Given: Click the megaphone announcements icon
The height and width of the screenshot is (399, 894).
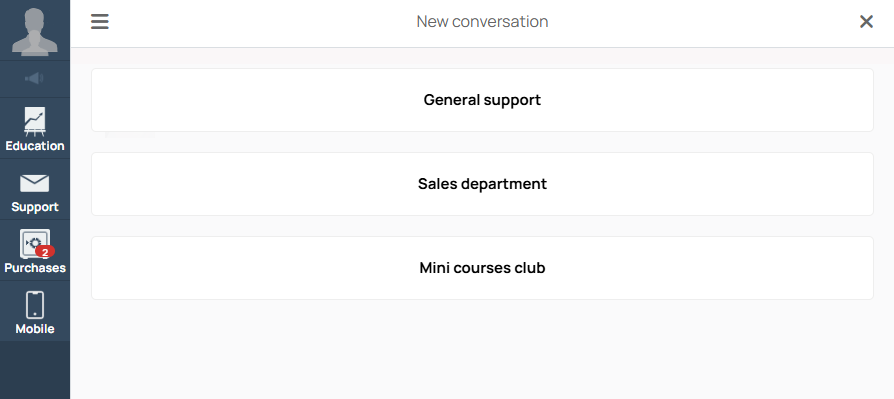Looking at the screenshot, I should (x=34, y=79).
